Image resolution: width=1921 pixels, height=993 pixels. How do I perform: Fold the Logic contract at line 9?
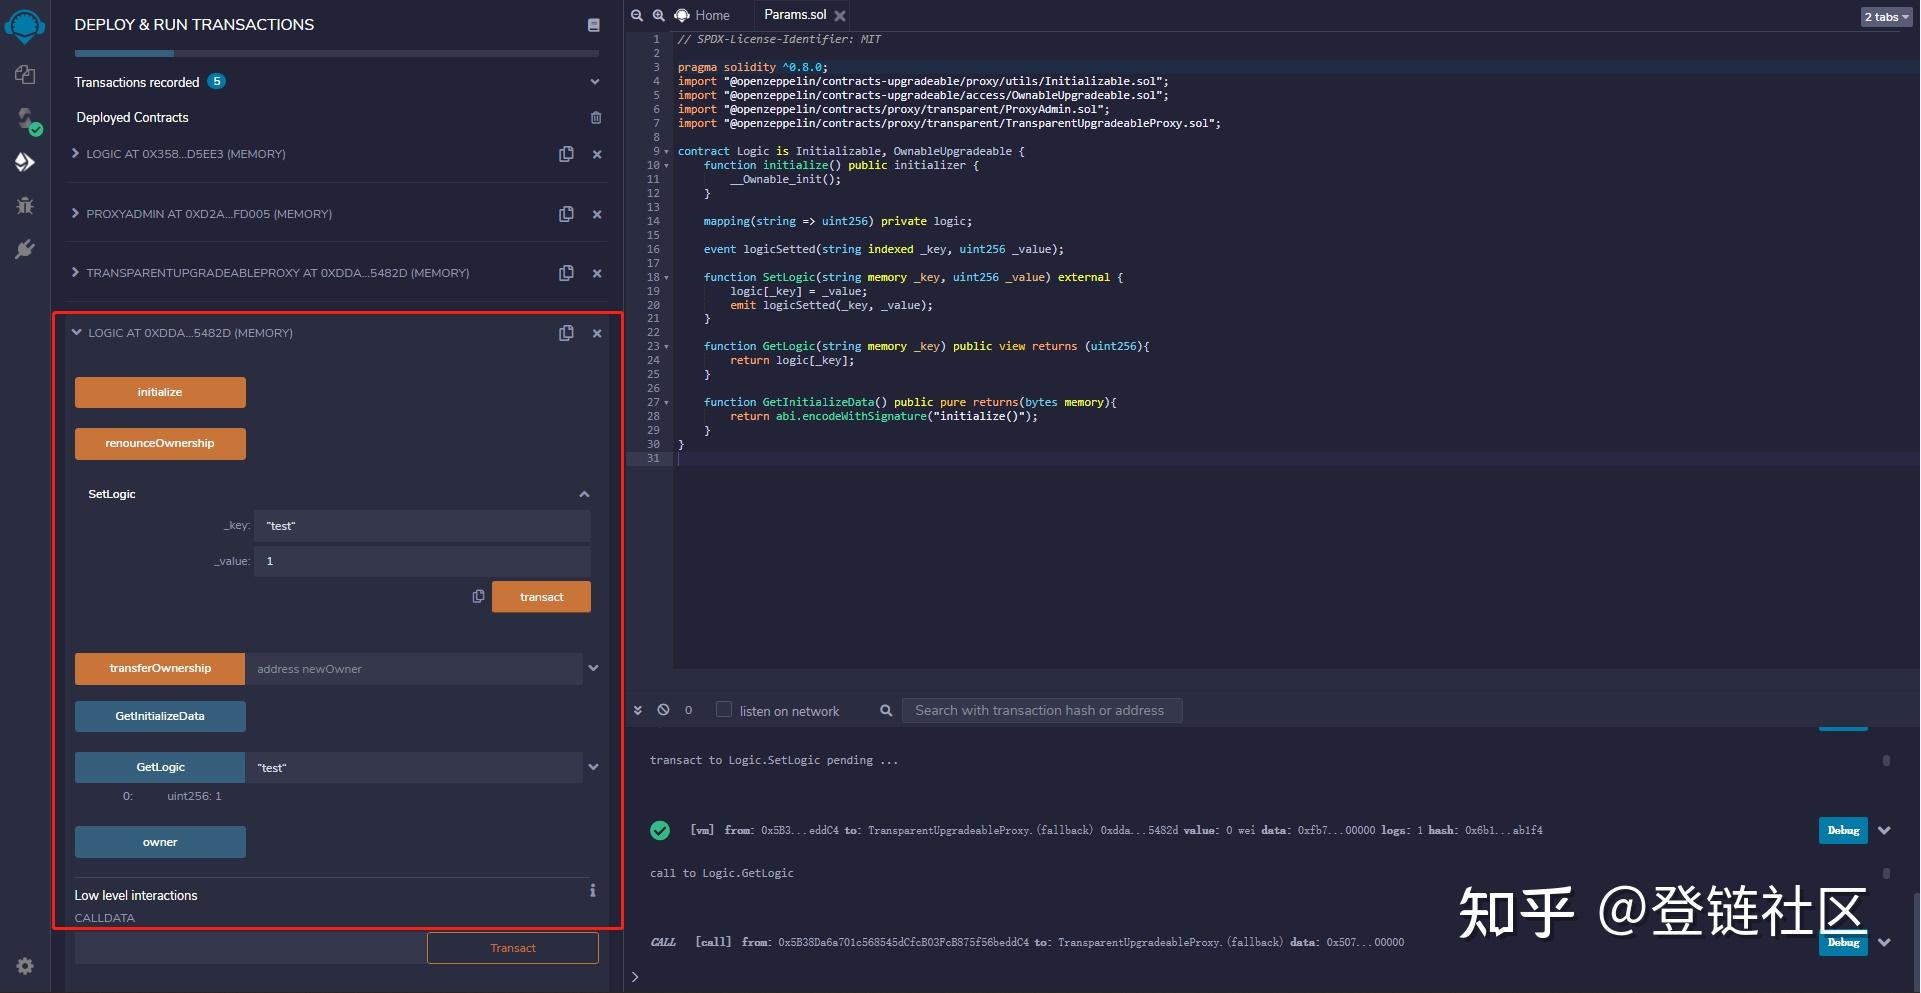coord(667,152)
